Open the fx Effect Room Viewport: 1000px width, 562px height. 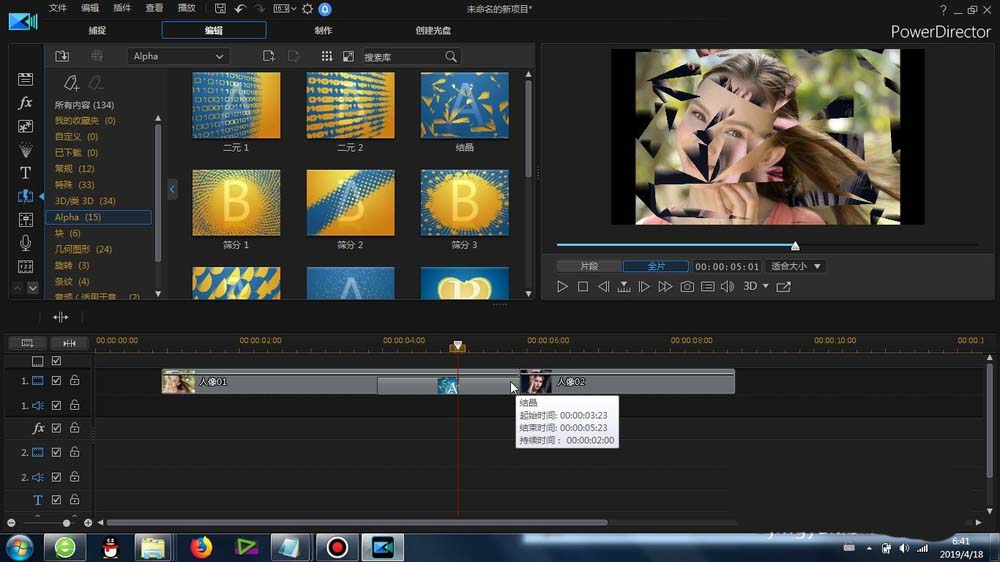coord(26,103)
